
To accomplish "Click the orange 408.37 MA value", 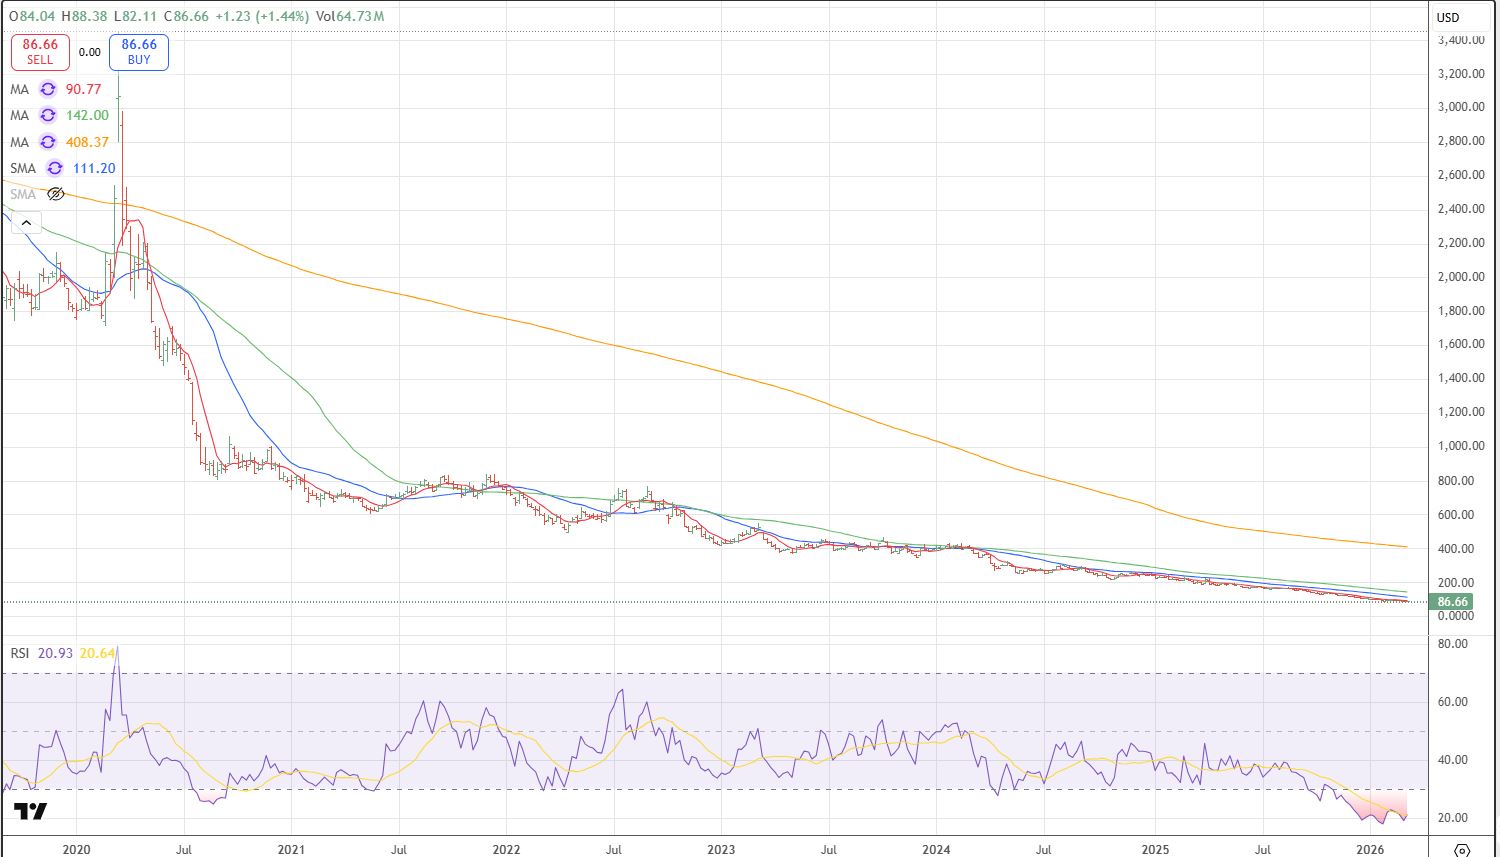I will pos(87,142).
